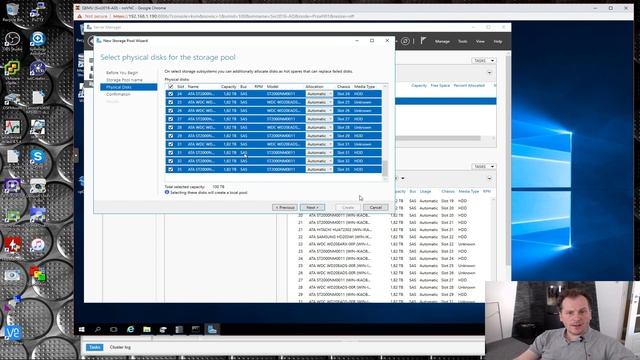Go to Storage Pool name wizard step
Image resolution: width=640 pixels, height=360 pixels.
[124, 80]
